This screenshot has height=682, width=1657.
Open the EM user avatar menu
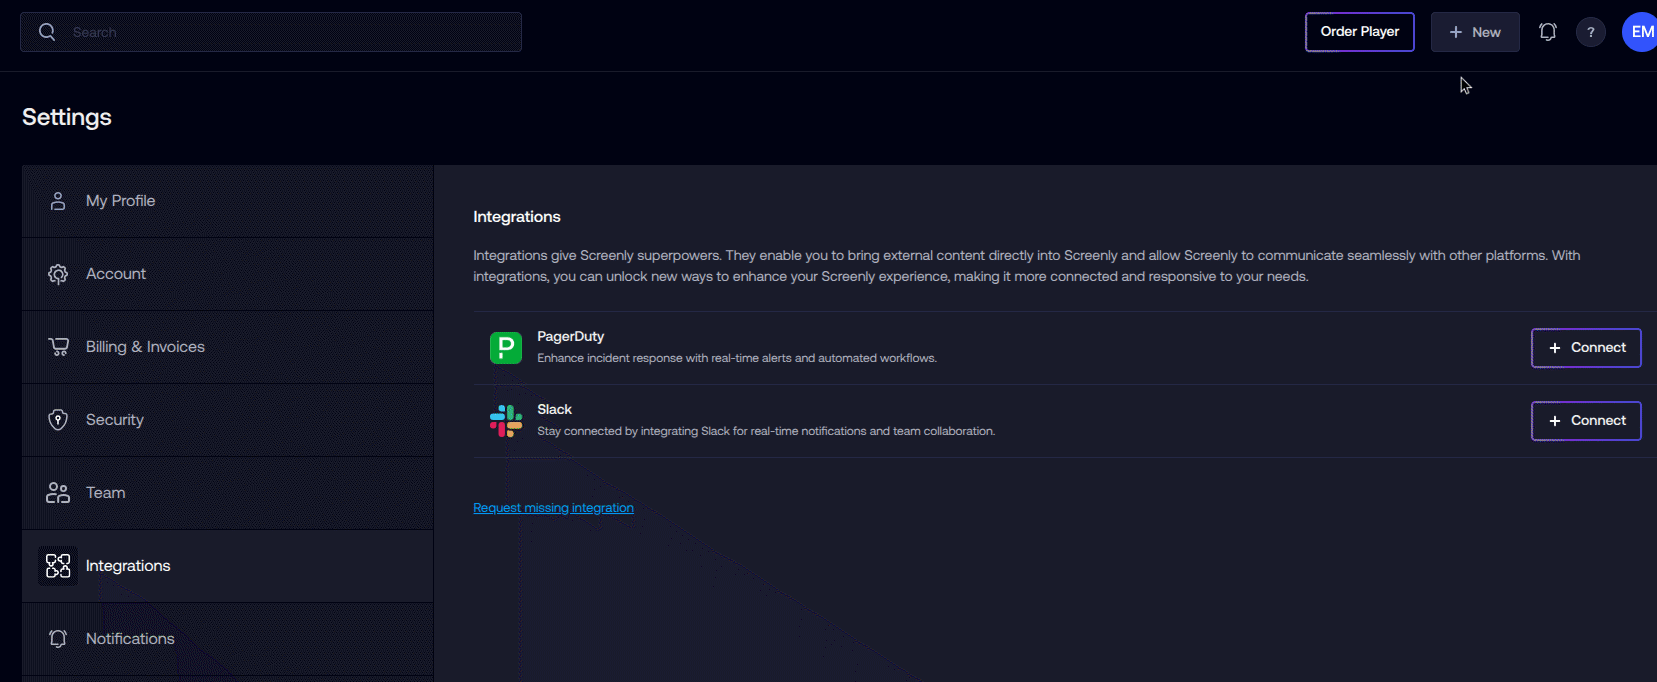1640,32
